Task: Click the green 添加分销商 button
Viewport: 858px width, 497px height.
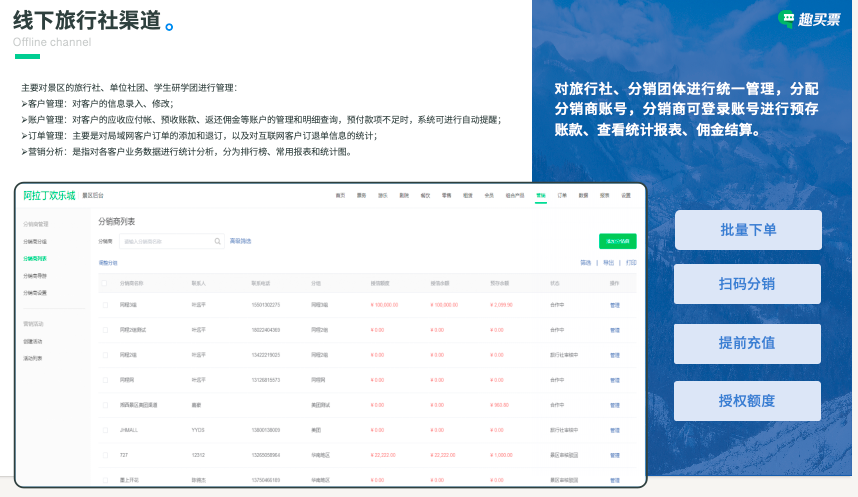Action: coord(617,241)
